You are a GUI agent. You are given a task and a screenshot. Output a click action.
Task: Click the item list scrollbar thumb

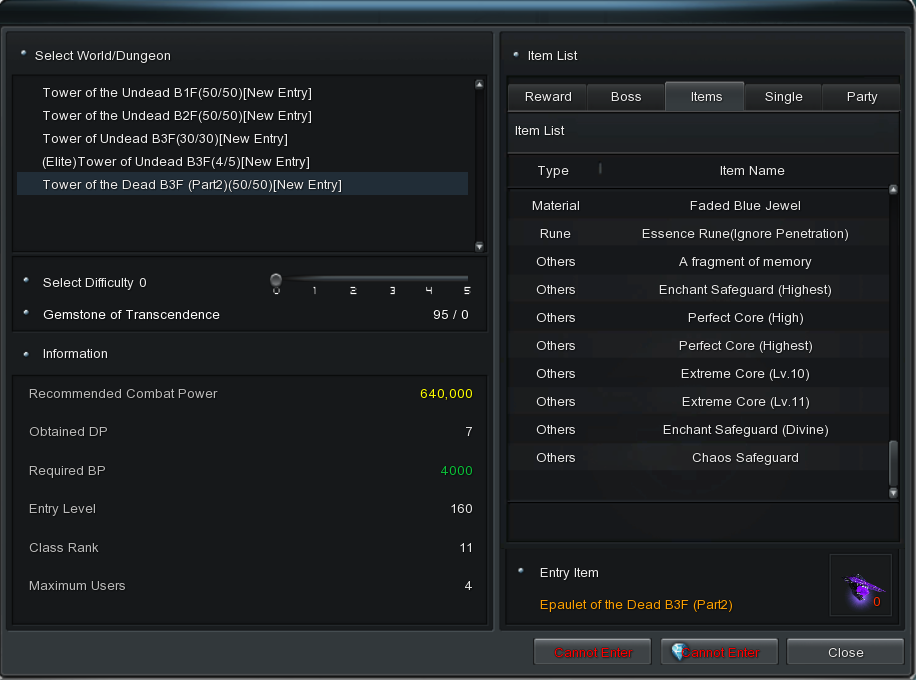[x=893, y=462]
